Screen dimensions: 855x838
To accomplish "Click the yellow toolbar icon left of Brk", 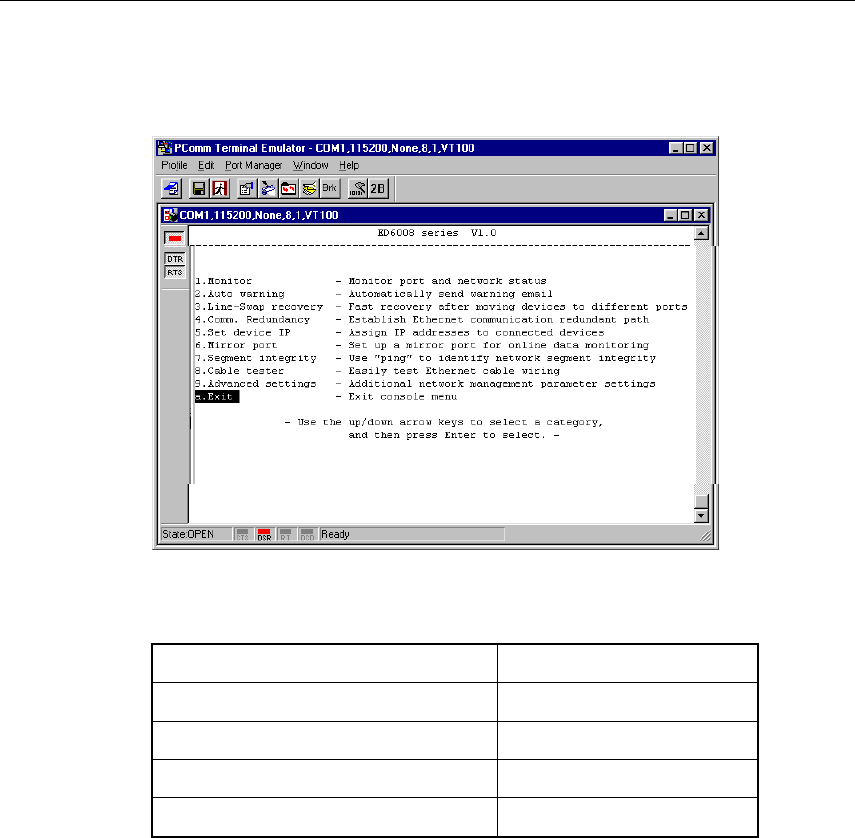I will [309, 189].
